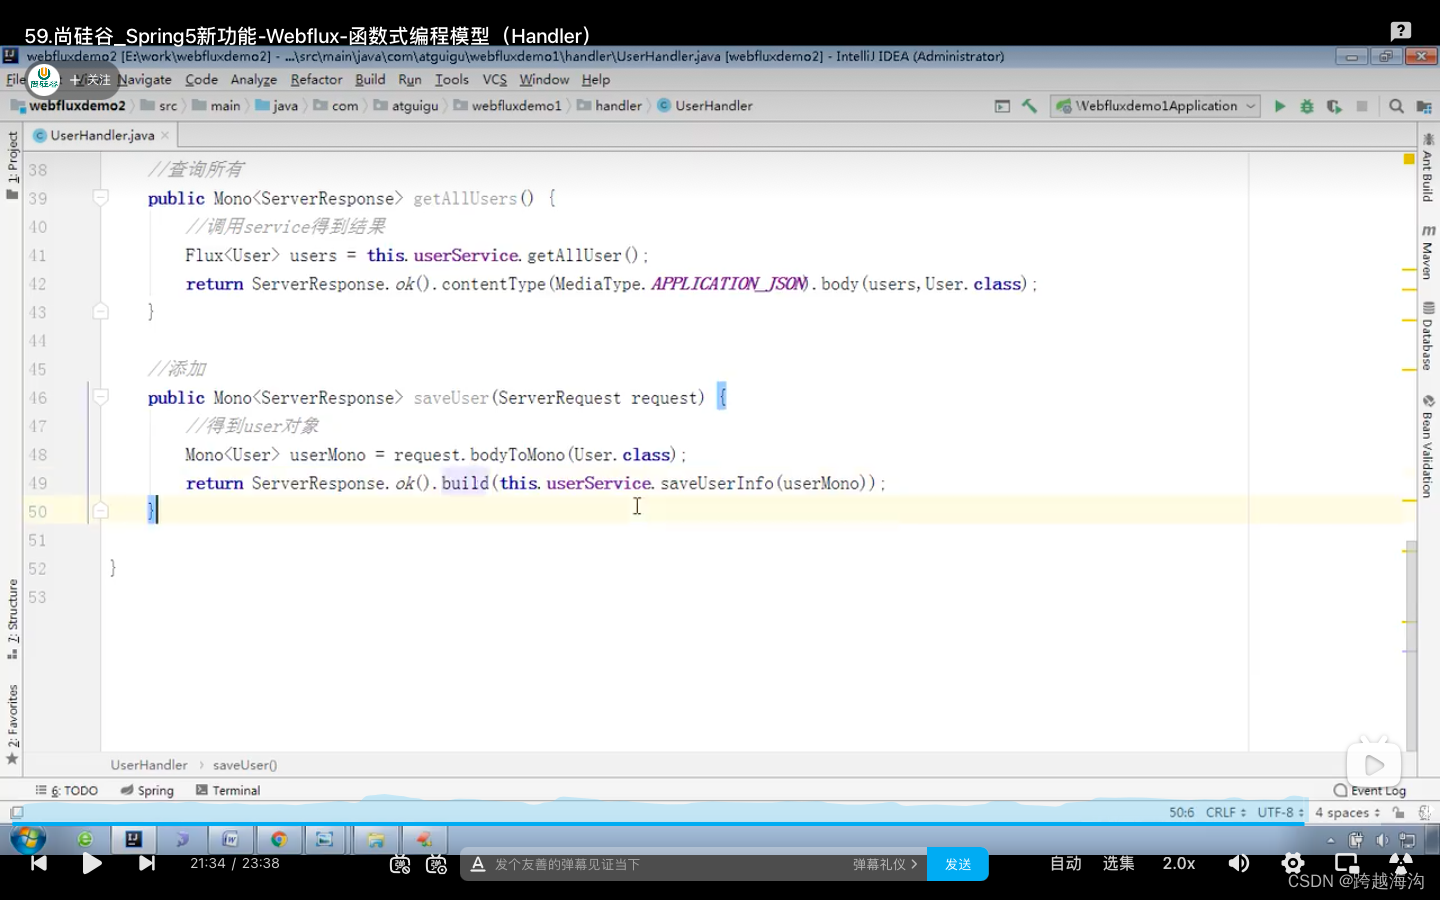Open the Database side panel

coord(1428,337)
